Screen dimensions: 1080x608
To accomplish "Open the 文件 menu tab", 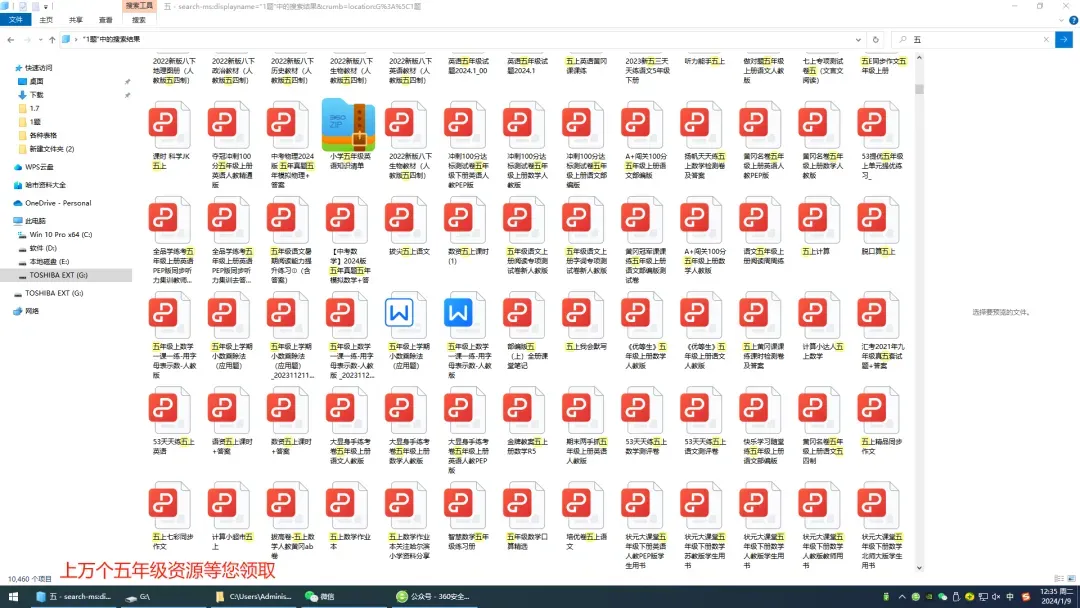I will click(15, 20).
